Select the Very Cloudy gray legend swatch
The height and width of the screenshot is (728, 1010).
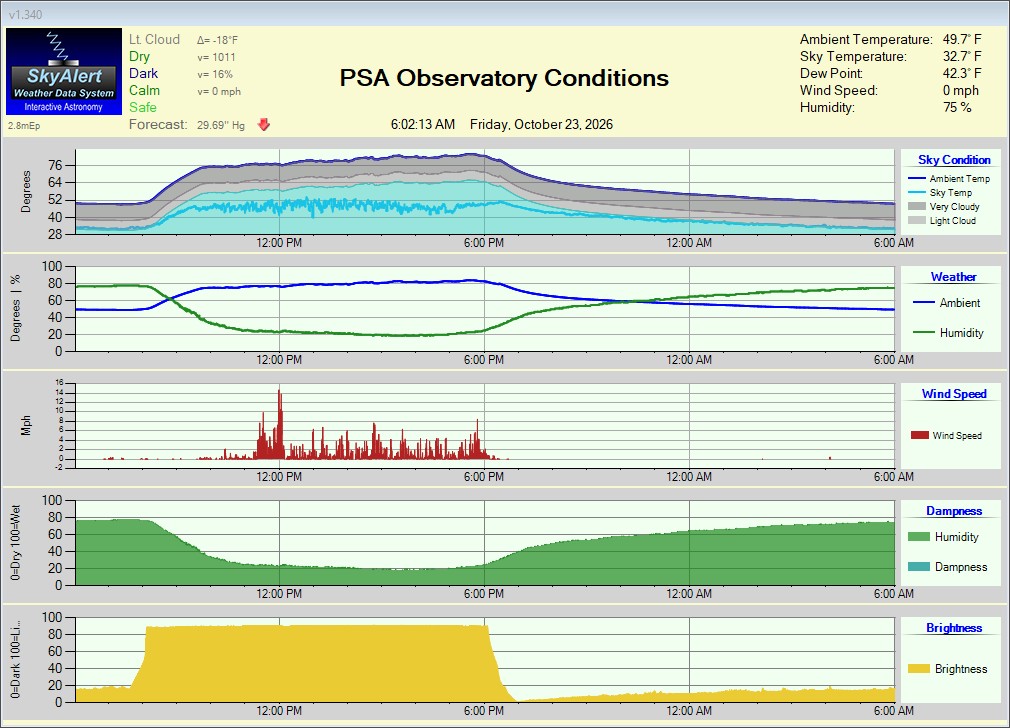(x=917, y=206)
